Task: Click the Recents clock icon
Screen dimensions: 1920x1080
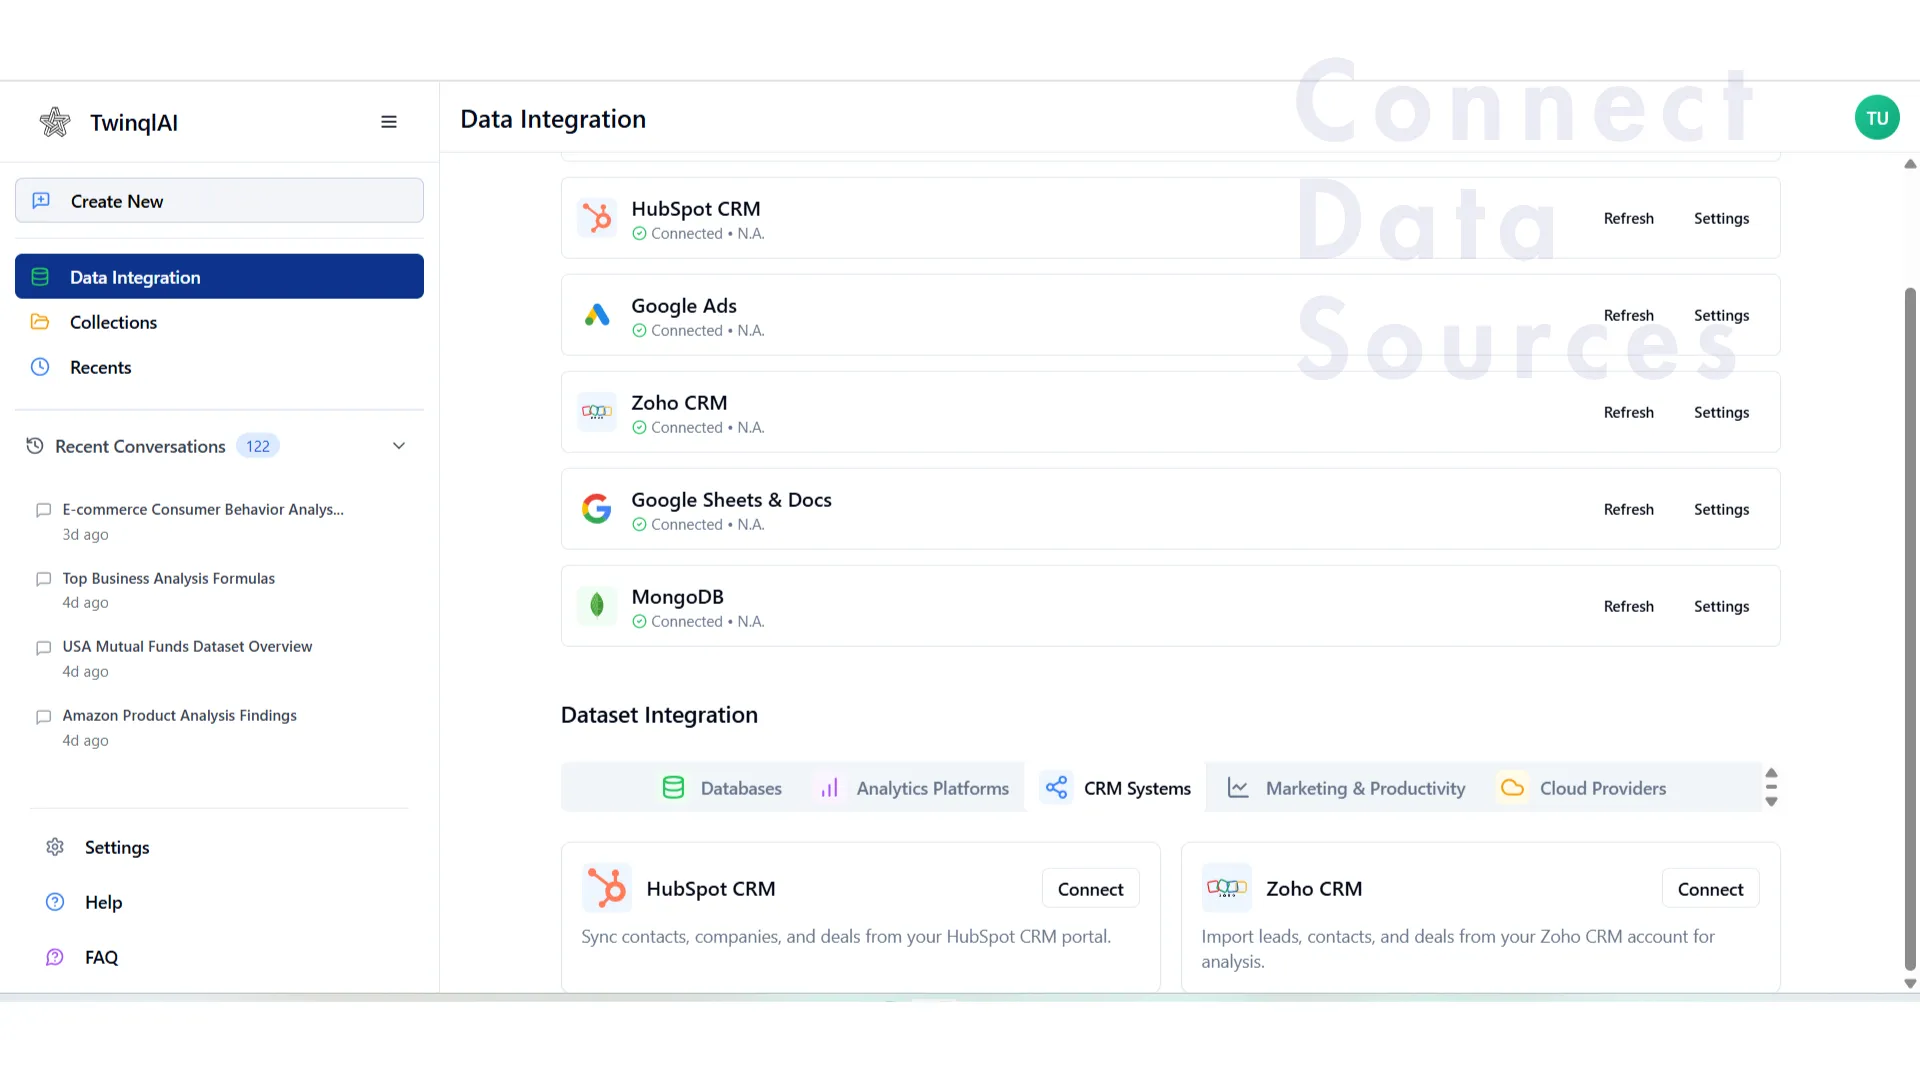Action: click(x=40, y=367)
